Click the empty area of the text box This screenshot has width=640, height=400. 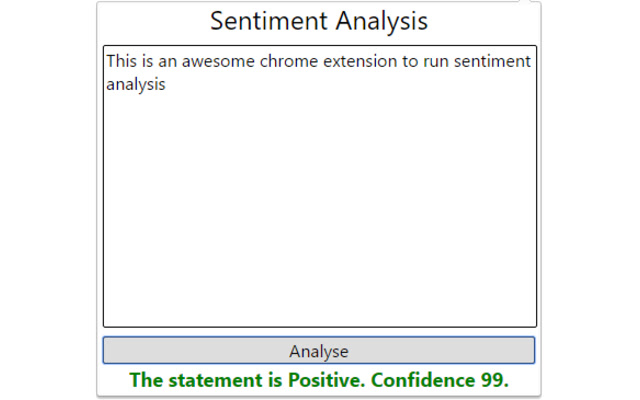(319, 220)
